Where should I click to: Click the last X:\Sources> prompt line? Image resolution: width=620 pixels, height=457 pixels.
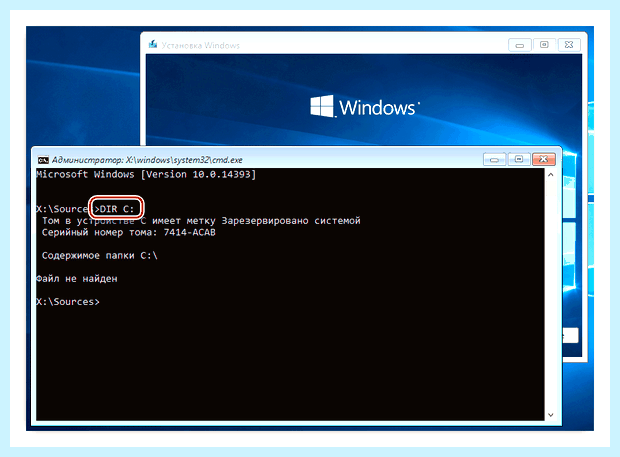(68, 302)
